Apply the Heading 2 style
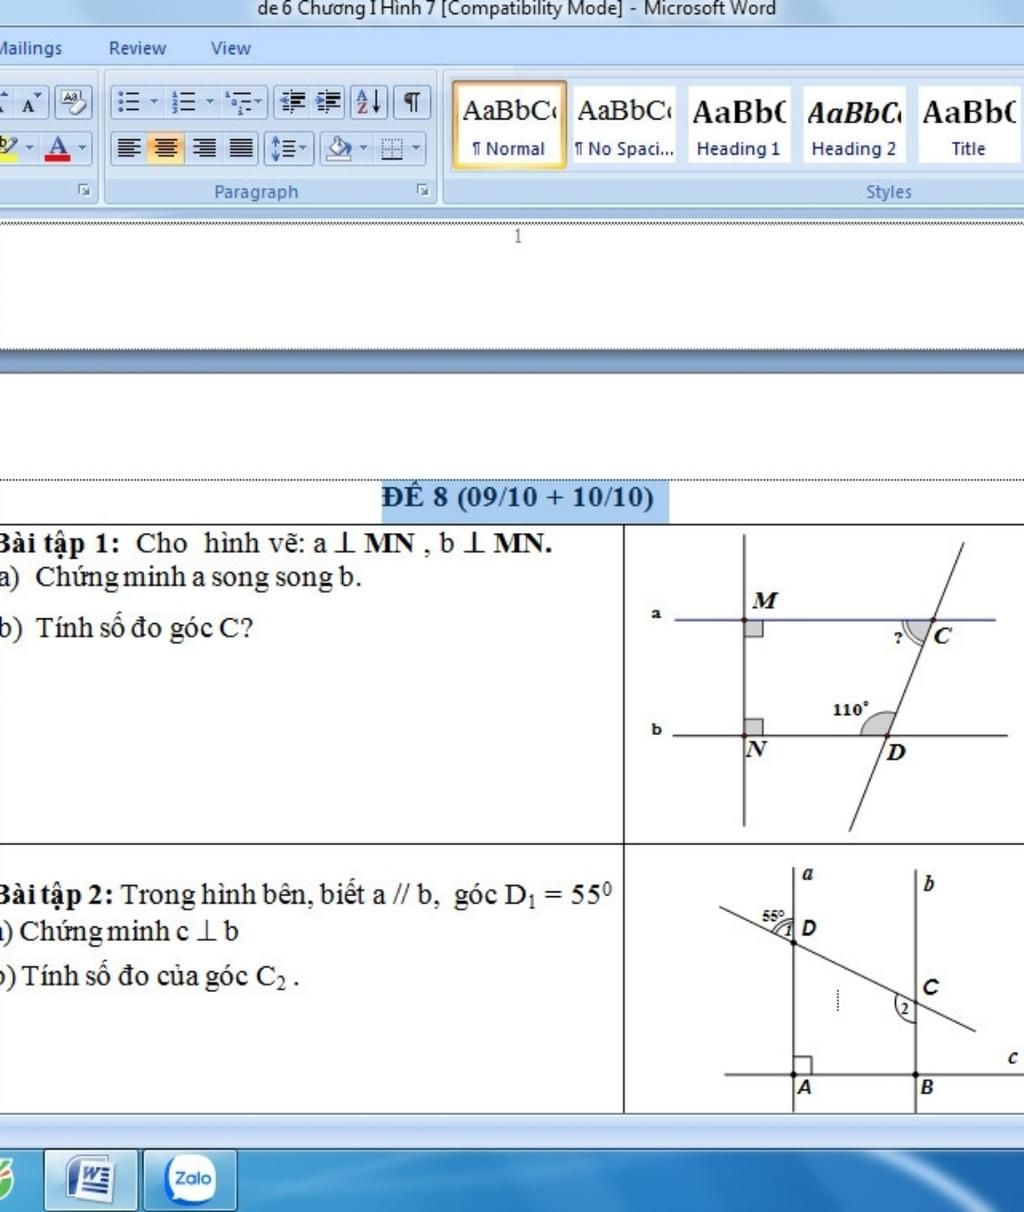Screen dimensions: 1024x1212 click(853, 125)
